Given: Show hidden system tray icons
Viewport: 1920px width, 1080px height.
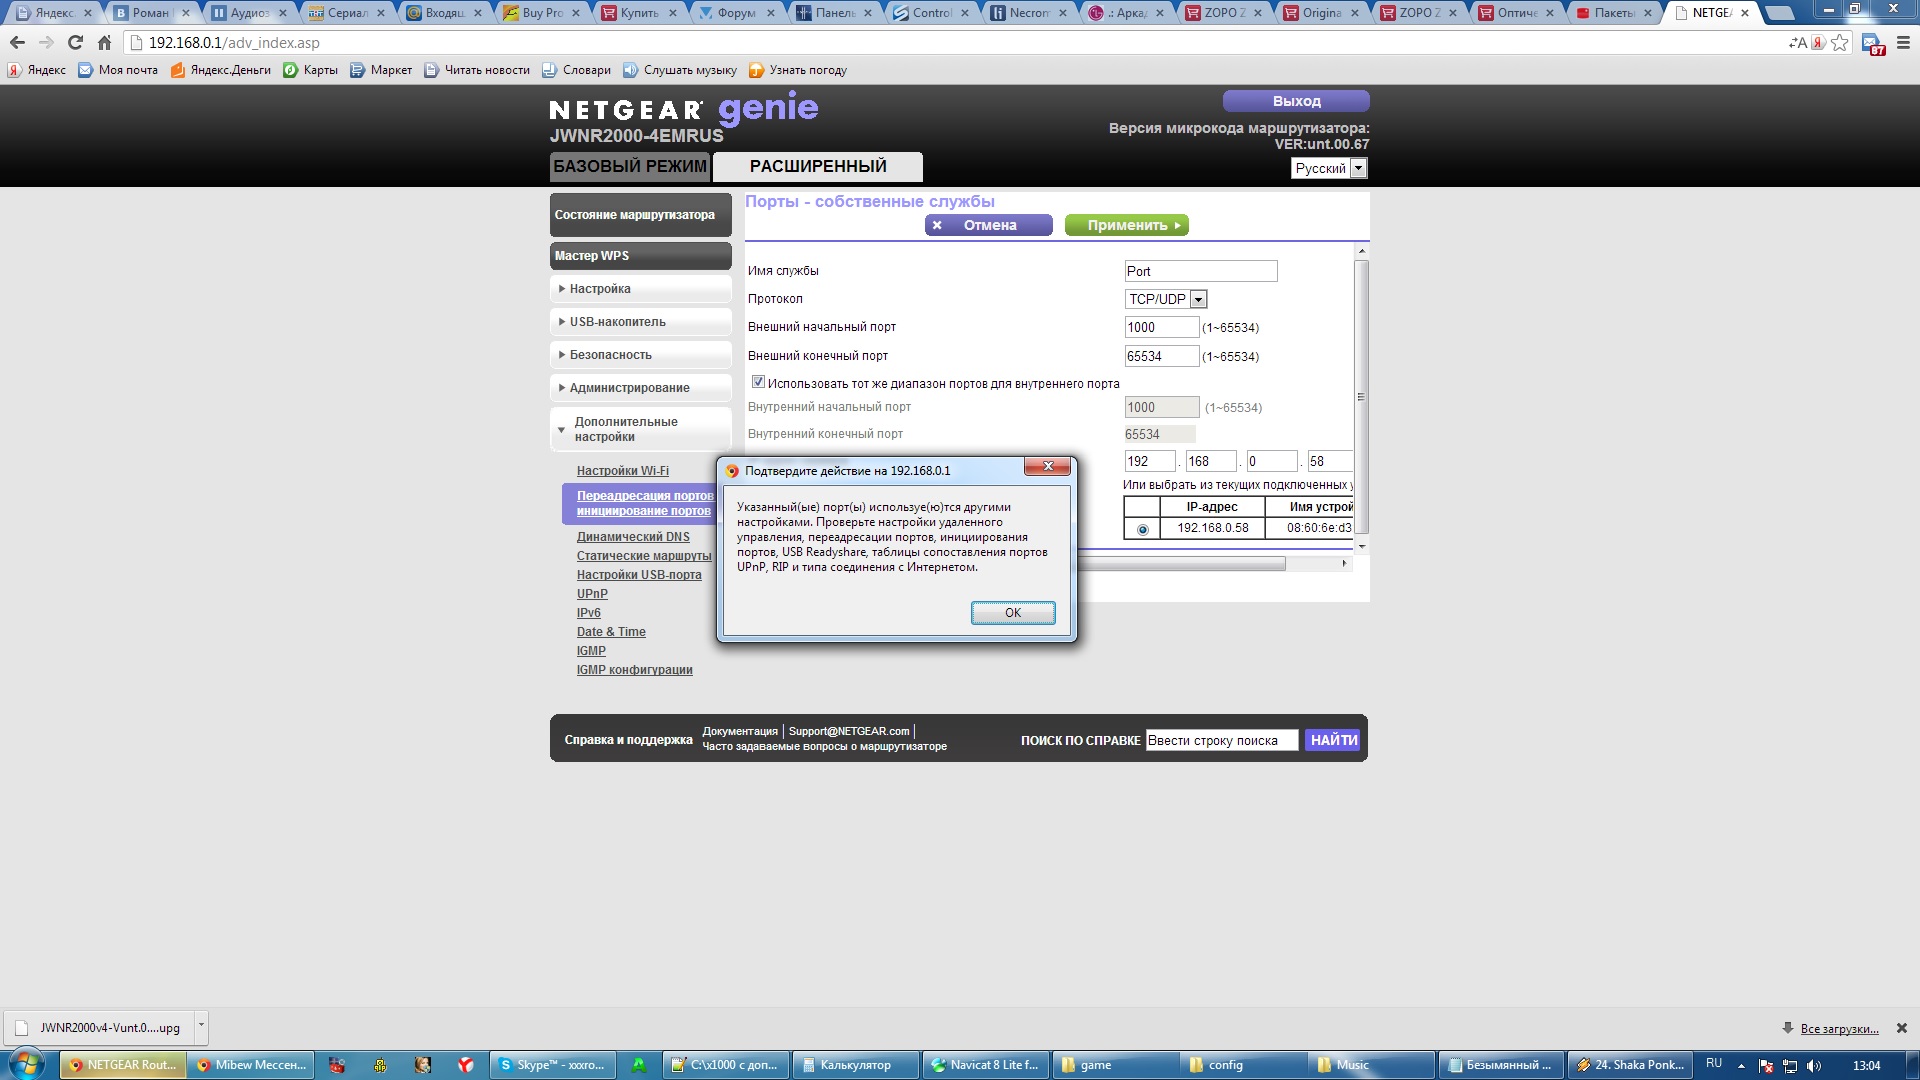Looking at the screenshot, I should click(1741, 1065).
